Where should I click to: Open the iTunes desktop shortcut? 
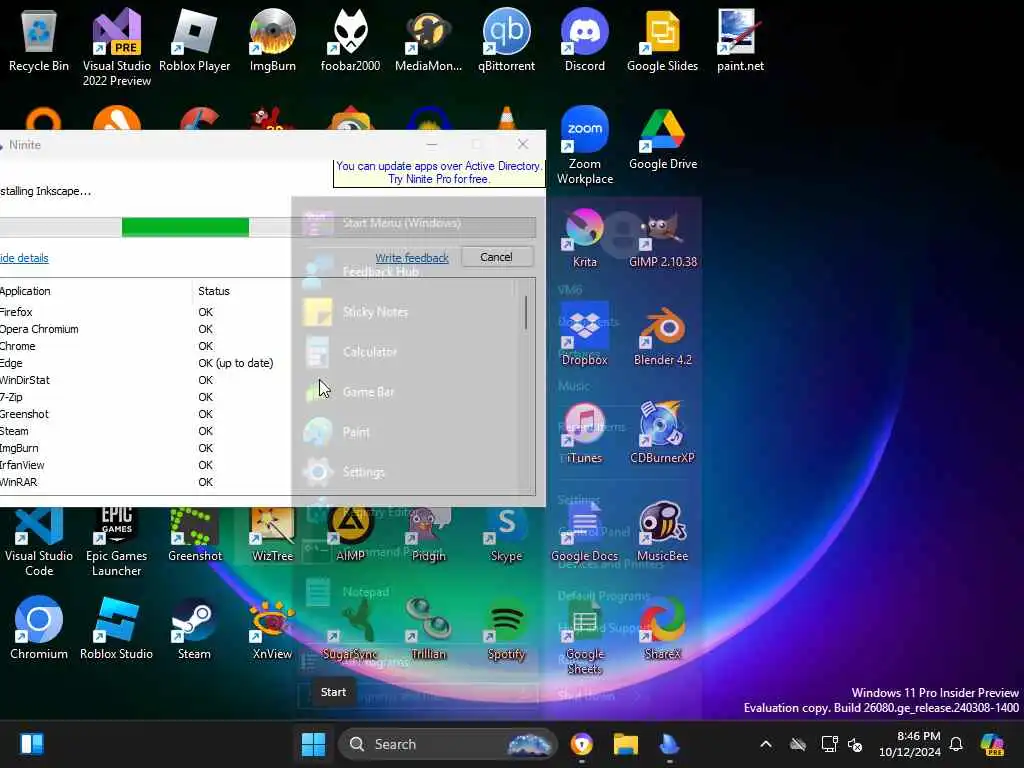584,432
